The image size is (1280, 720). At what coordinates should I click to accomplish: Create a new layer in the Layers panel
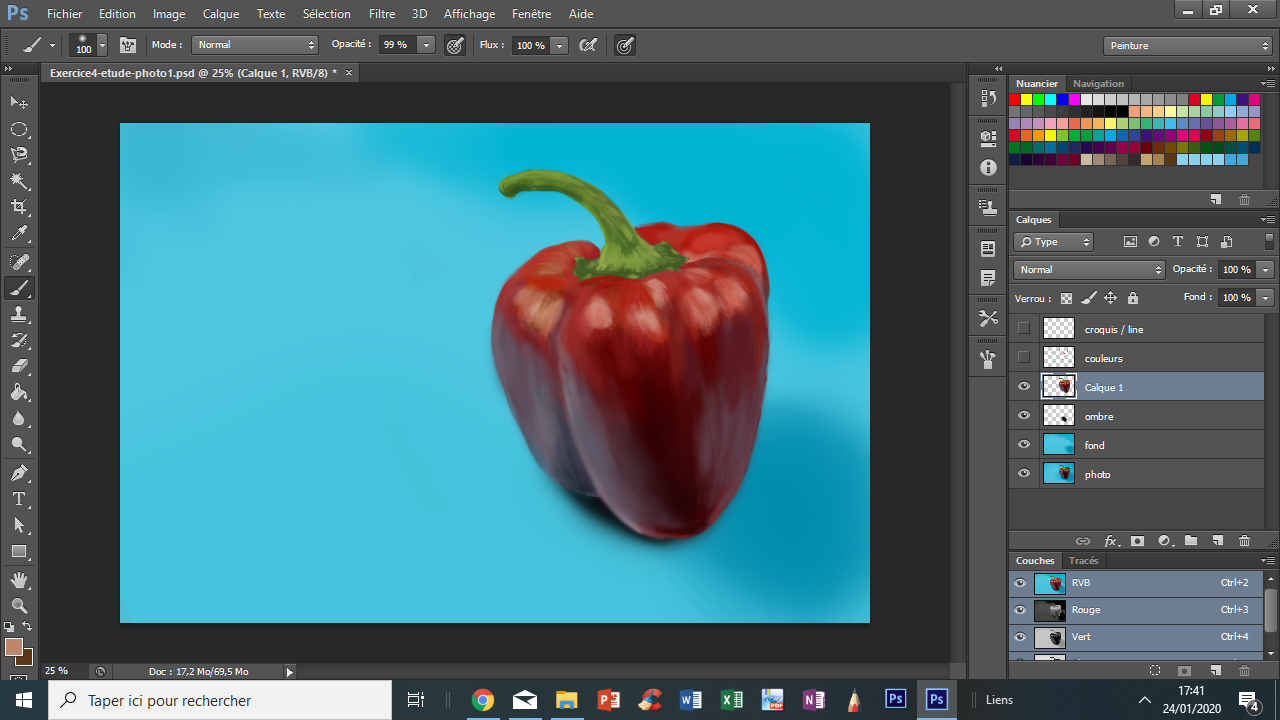point(1218,540)
